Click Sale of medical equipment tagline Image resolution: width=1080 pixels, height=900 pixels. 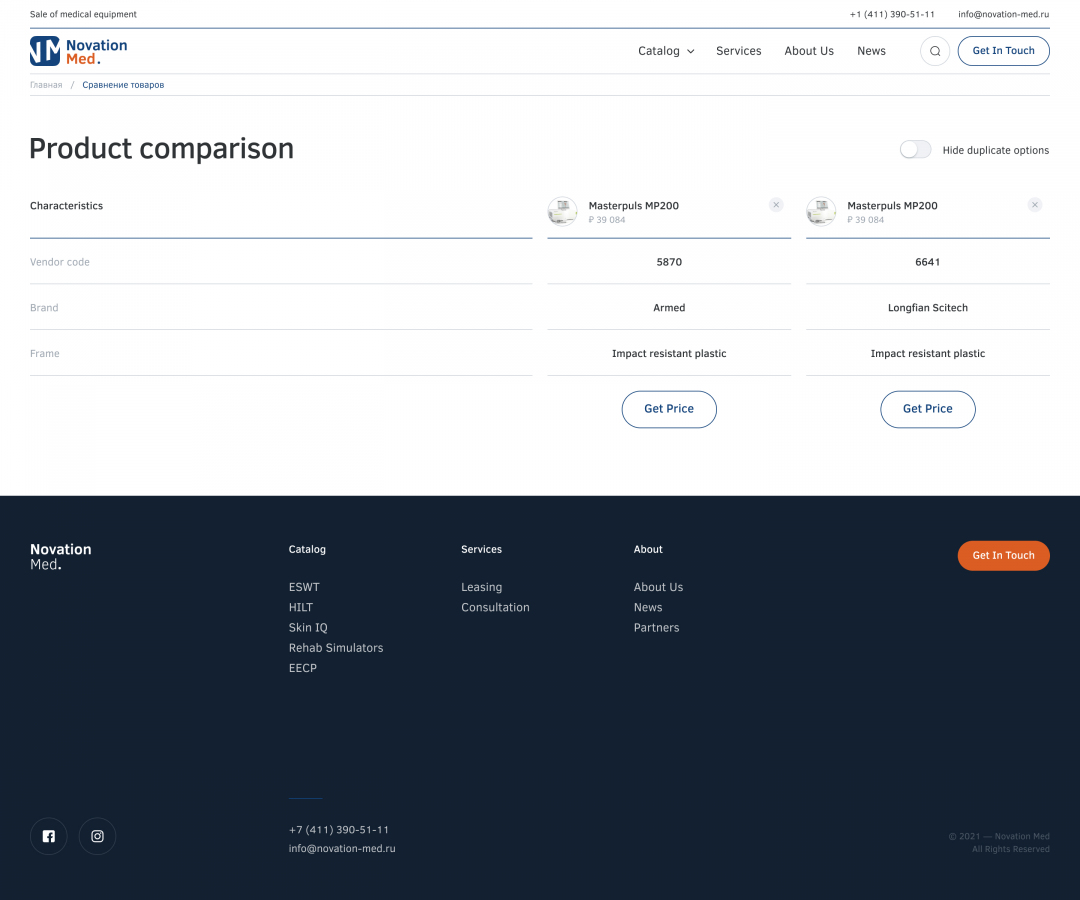coord(83,14)
